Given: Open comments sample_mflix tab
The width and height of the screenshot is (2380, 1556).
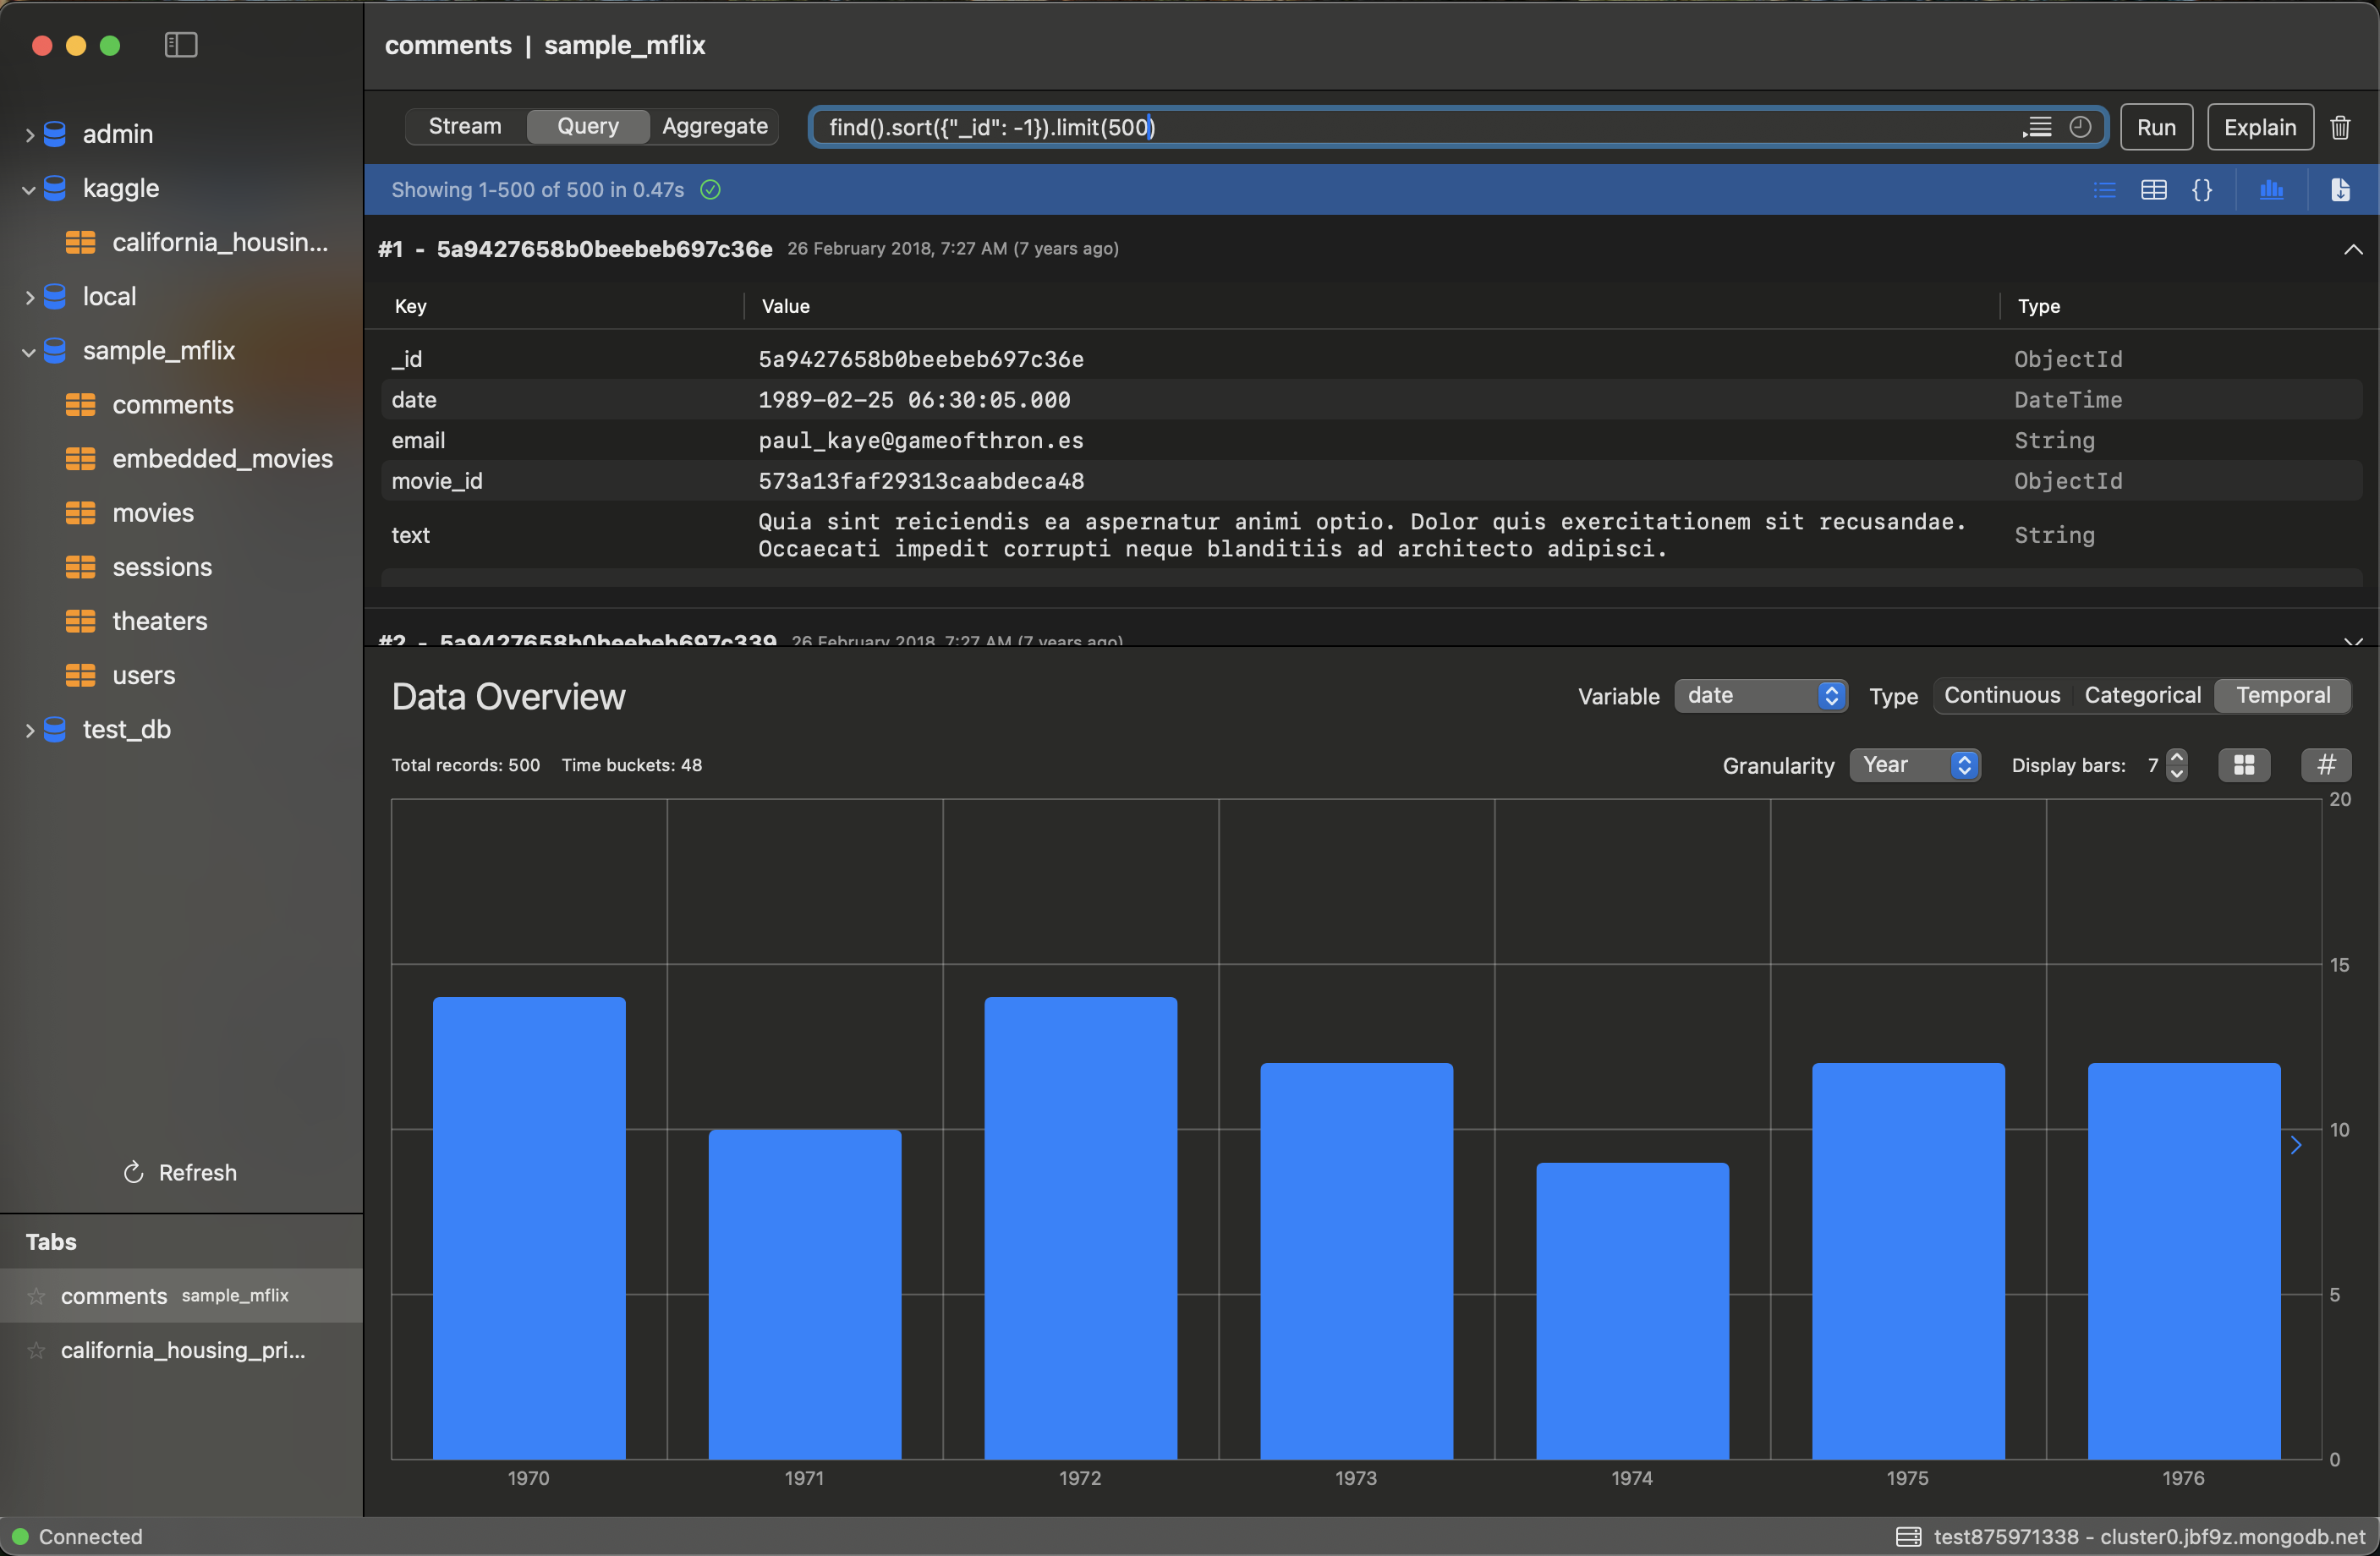Looking at the screenshot, I should pyautogui.click(x=181, y=1296).
